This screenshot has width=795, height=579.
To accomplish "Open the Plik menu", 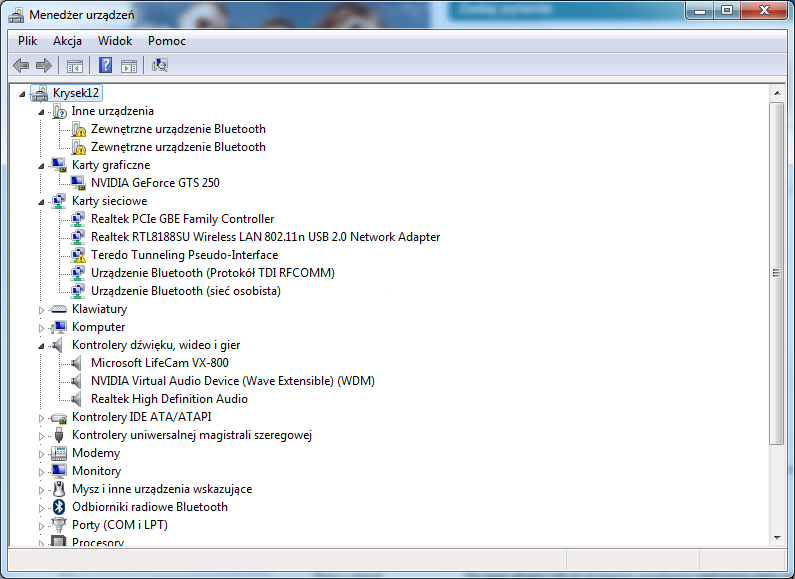I will click(x=27, y=41).
